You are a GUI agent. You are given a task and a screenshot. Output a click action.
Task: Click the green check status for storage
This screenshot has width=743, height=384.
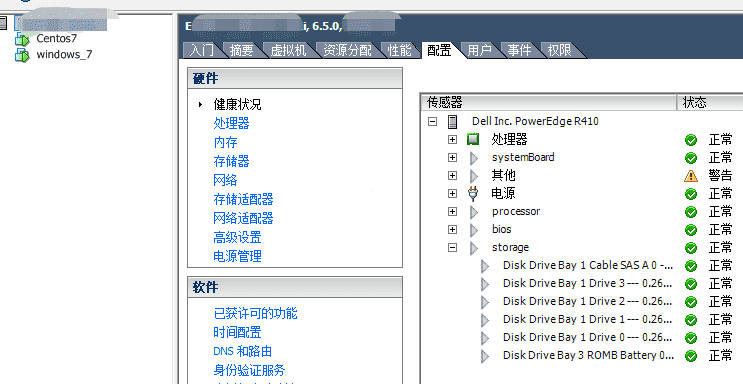coord(691,248)
